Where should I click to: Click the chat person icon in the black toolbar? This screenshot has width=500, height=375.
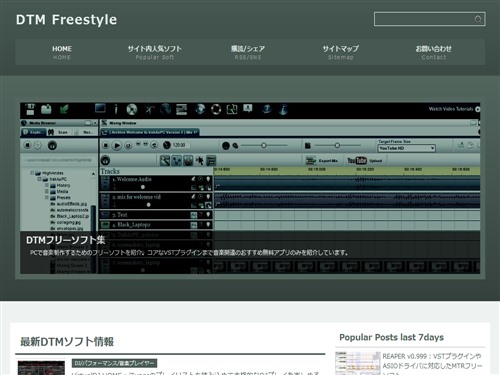(x=248, y=109)
